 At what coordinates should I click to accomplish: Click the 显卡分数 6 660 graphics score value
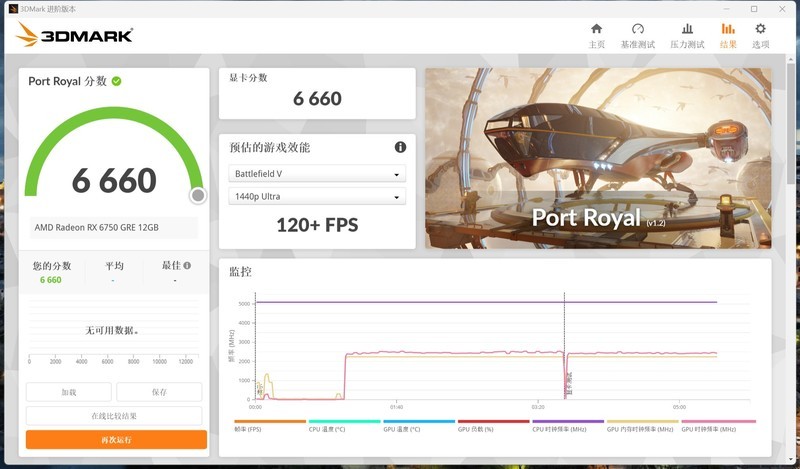click(x=317, y=98)
